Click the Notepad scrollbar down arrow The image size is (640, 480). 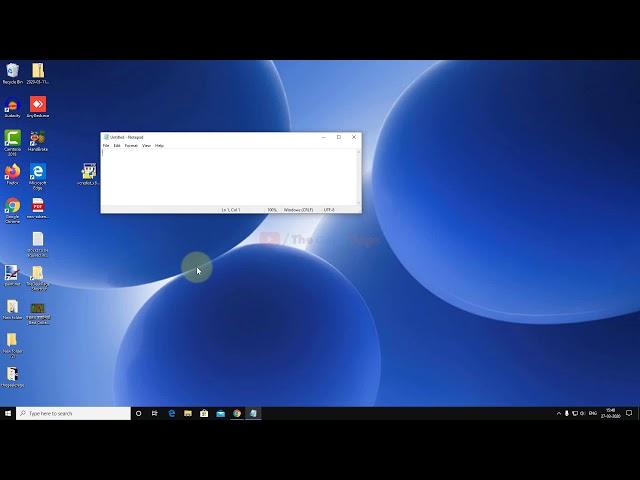(x=359, y=203)
